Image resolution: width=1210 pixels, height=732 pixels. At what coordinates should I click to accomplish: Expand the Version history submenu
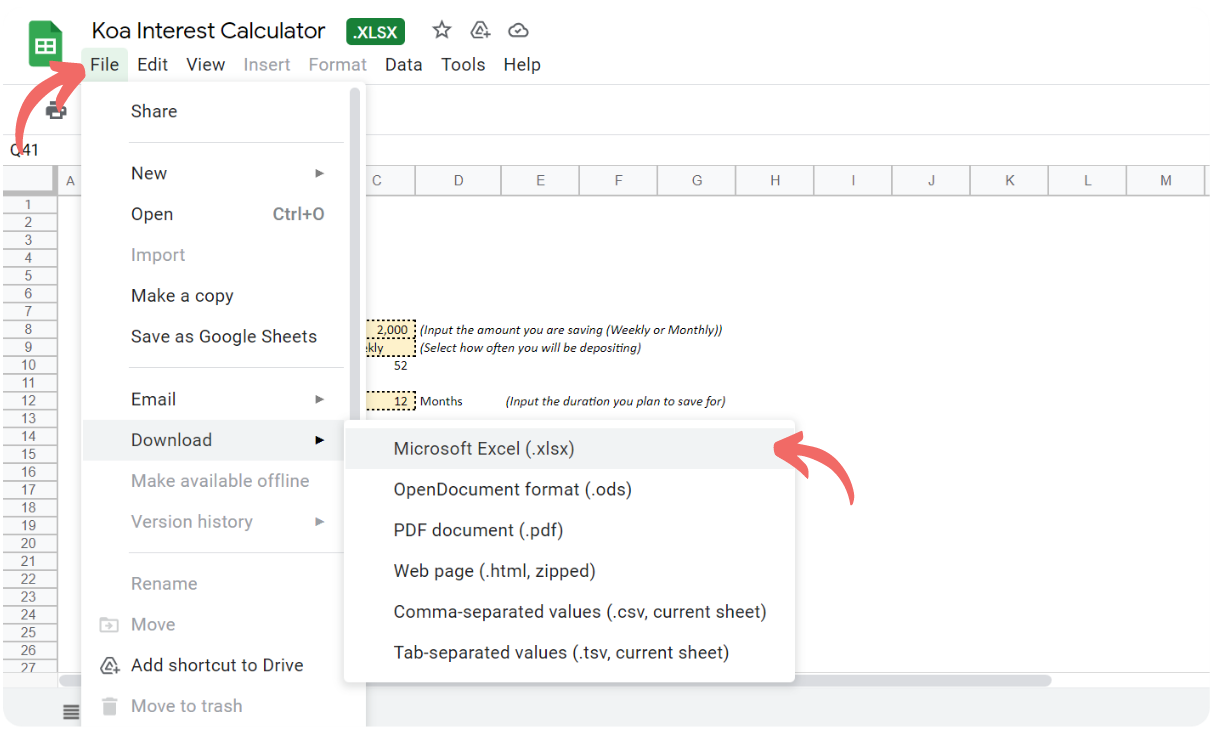pyautogui.click(x=216, y=522)
